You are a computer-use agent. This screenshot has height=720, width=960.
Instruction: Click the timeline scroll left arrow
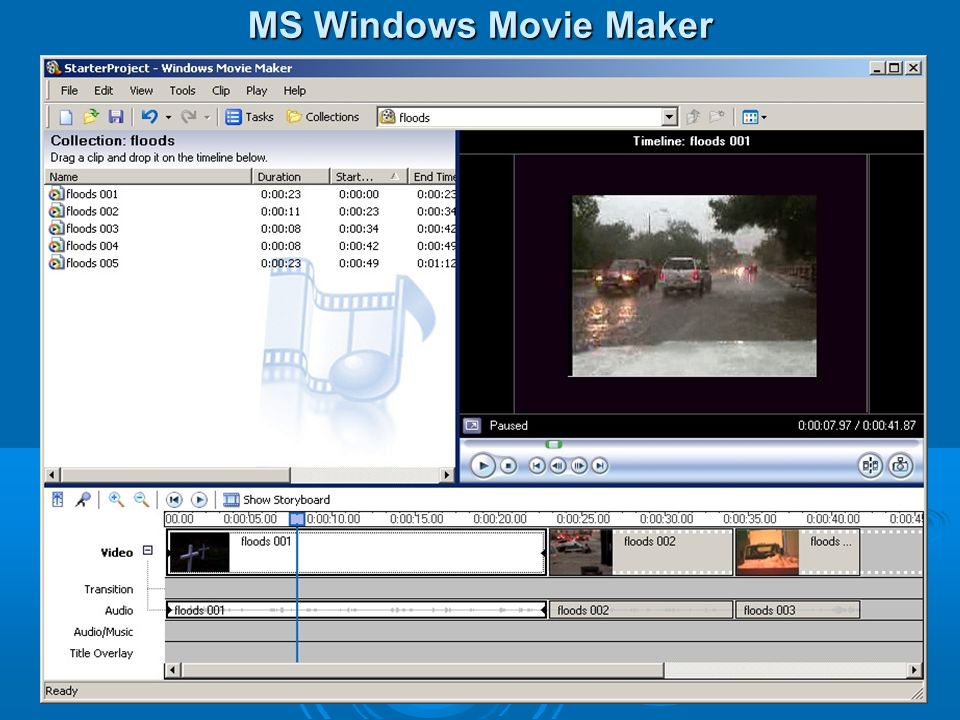tap(173, 670)
